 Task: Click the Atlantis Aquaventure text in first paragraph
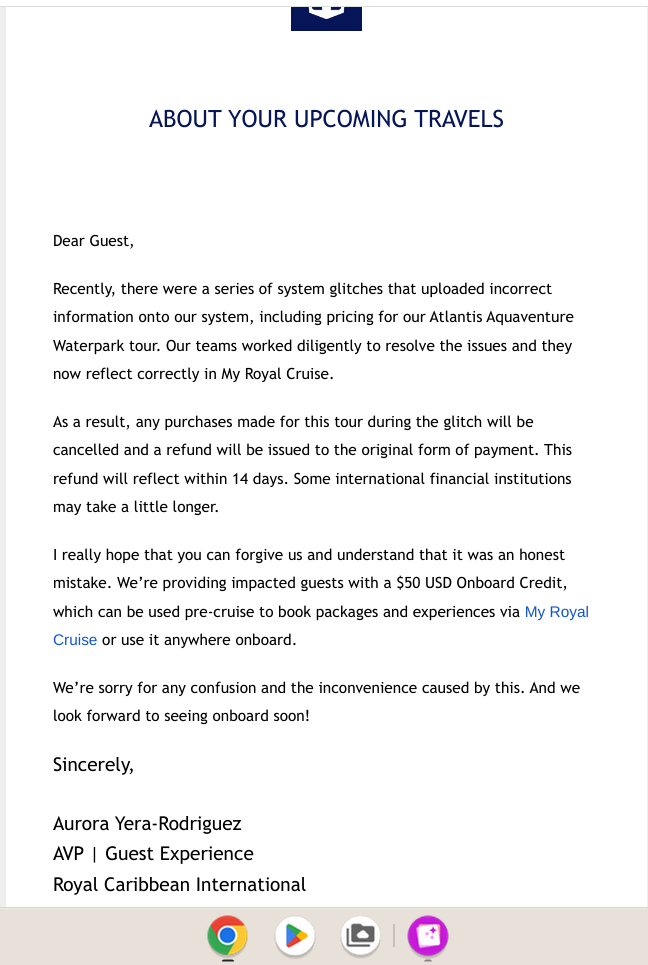[501, 317]
